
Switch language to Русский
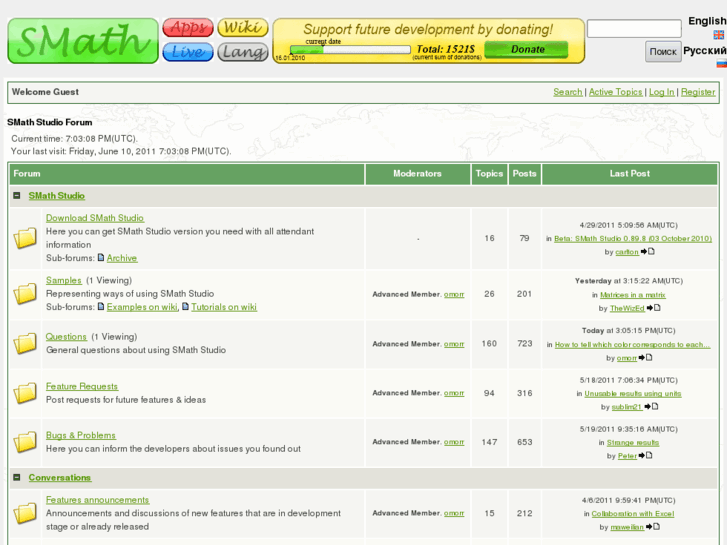tap(705, 51)
